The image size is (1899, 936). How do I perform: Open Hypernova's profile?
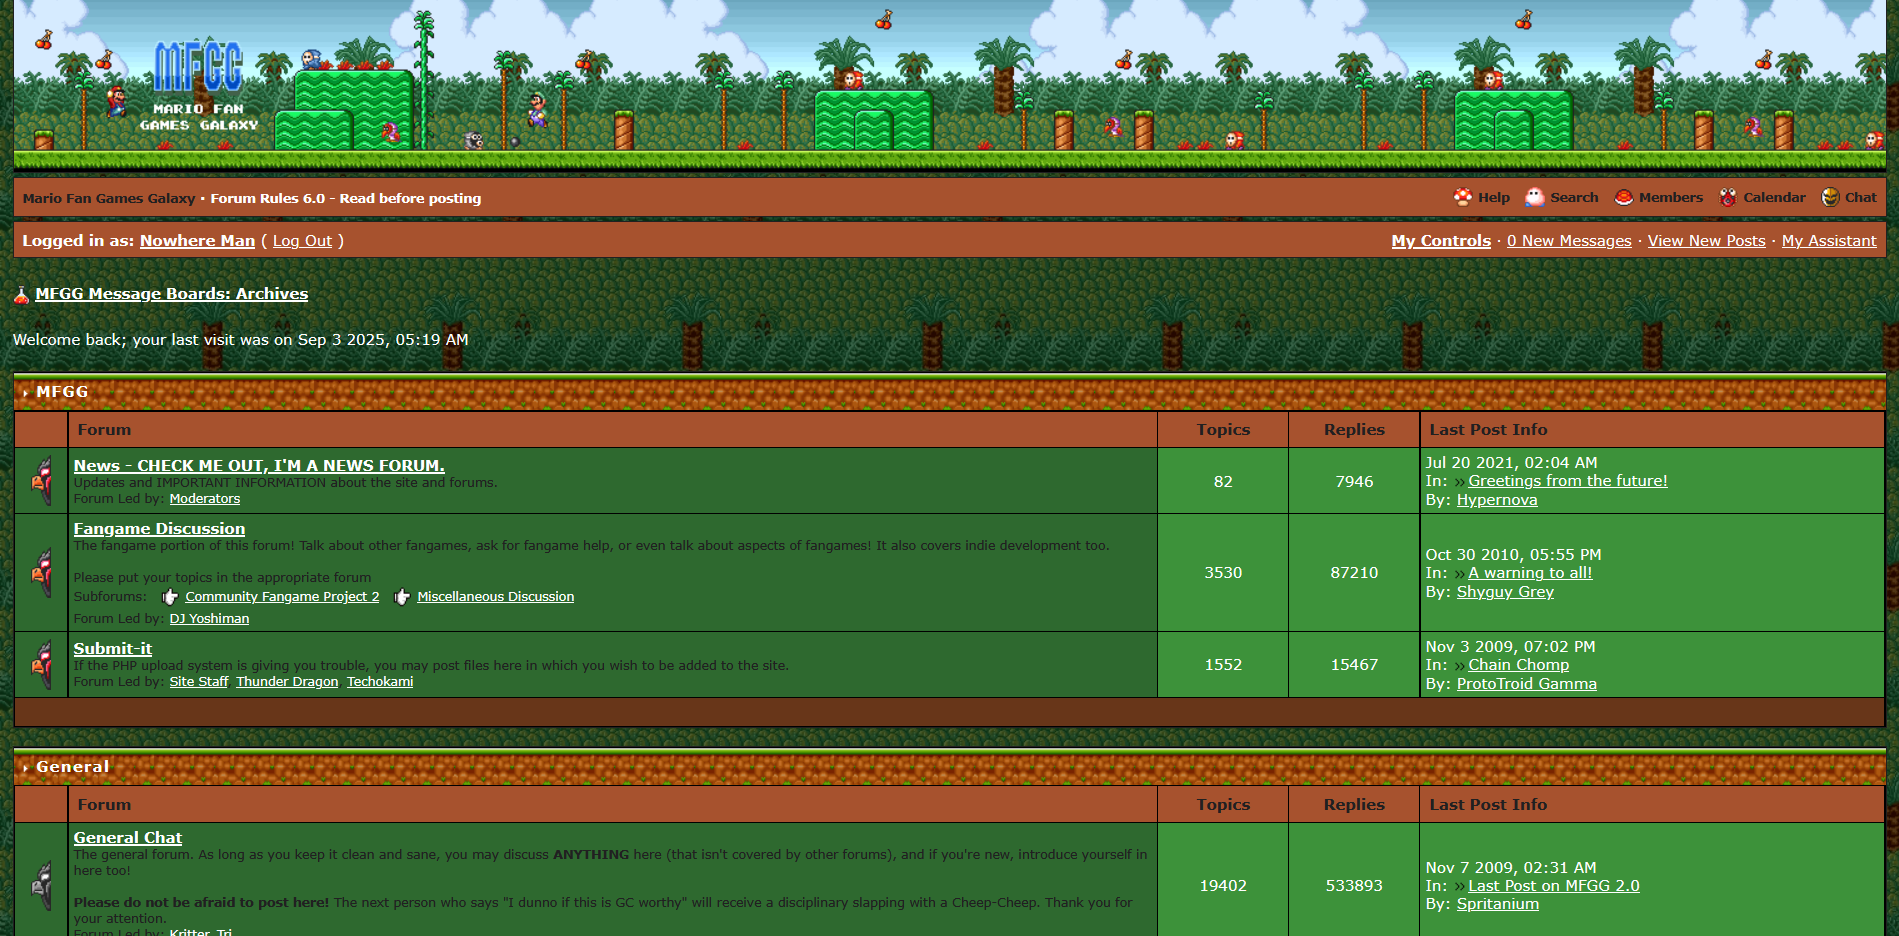[1497, 500]
